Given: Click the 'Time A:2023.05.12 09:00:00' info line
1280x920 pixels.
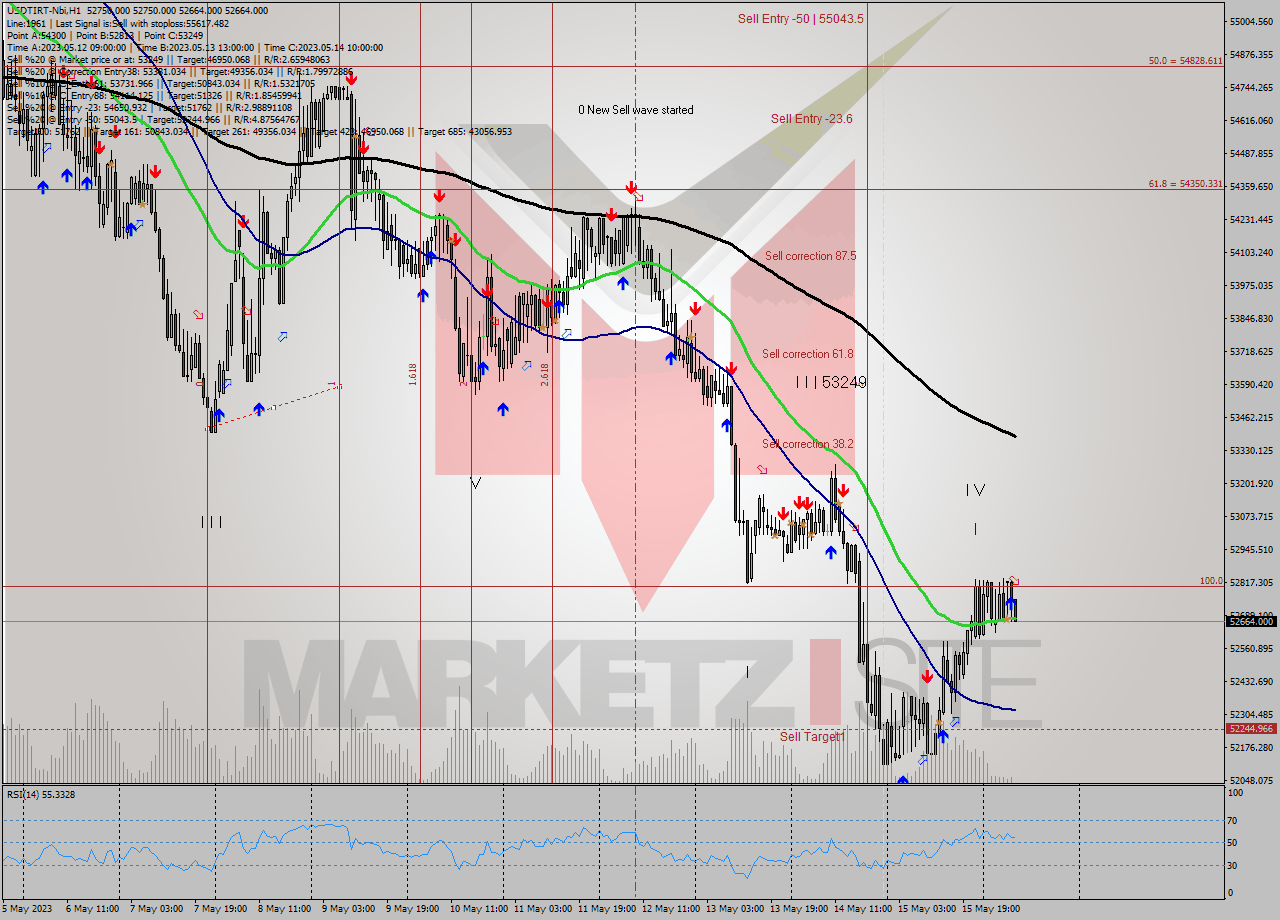Looking at the screenshot, I should 67,47.
